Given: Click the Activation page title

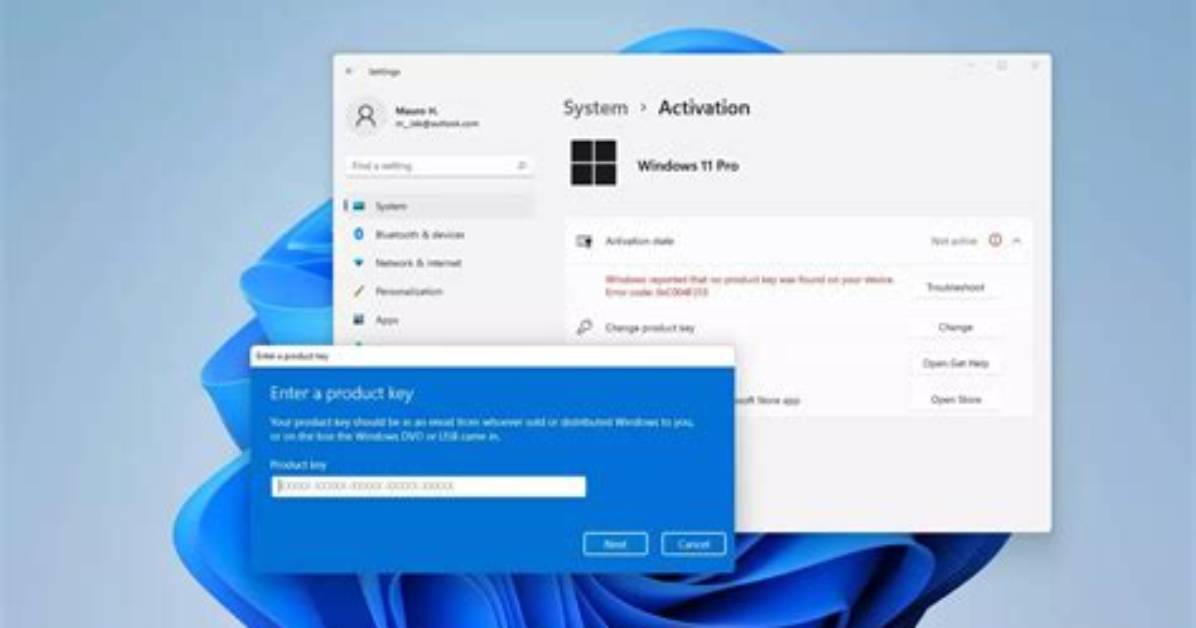Looking at the screenshot, I should [704, 108].
